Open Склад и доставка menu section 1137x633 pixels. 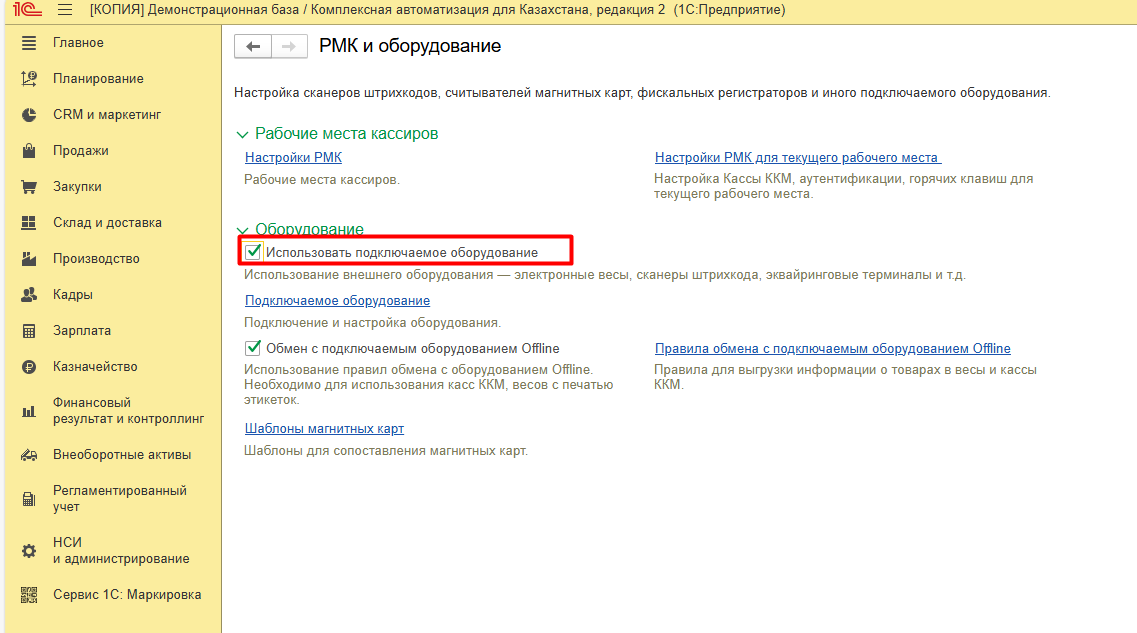(x=107, y=223)
